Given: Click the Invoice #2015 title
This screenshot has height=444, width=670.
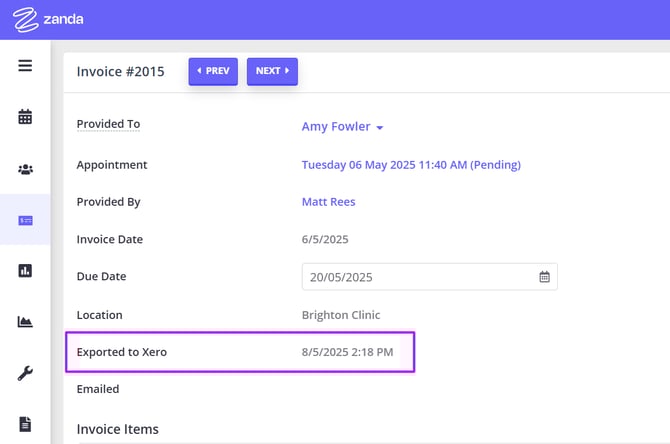Looking at the screenshot, I should [120, 71].
